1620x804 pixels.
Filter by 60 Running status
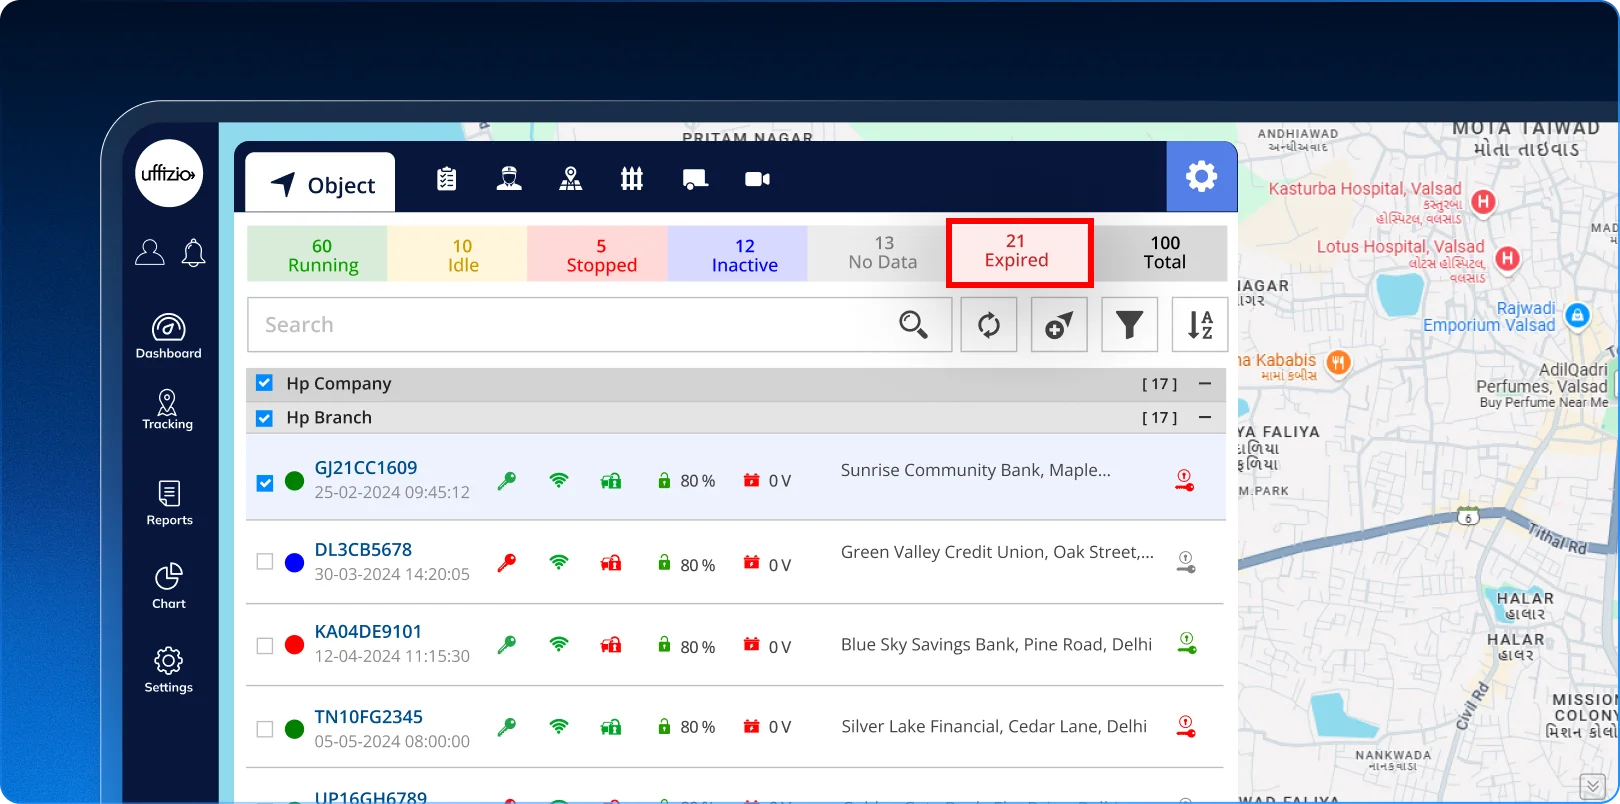[x=318, y=254]
